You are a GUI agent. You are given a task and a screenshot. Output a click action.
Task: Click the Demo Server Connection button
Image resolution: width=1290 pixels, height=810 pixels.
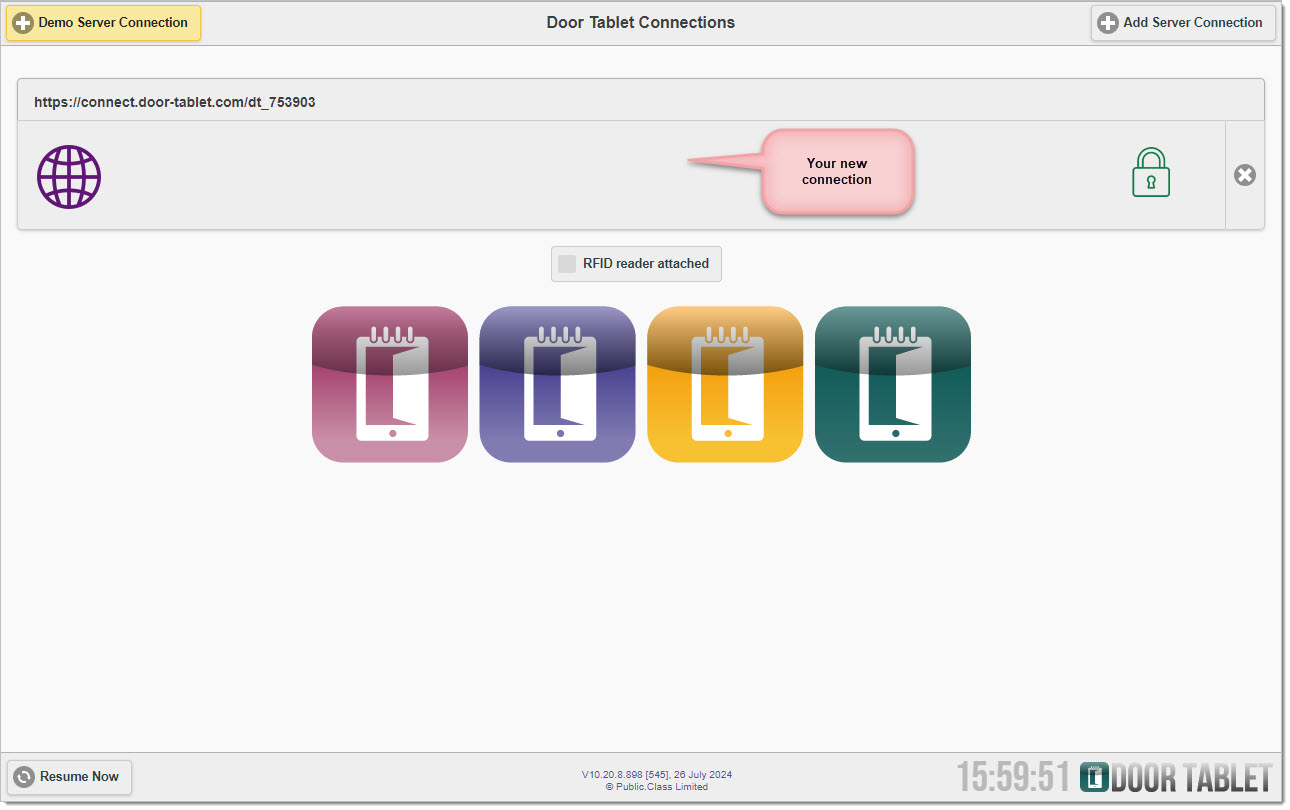click(103, 22)
